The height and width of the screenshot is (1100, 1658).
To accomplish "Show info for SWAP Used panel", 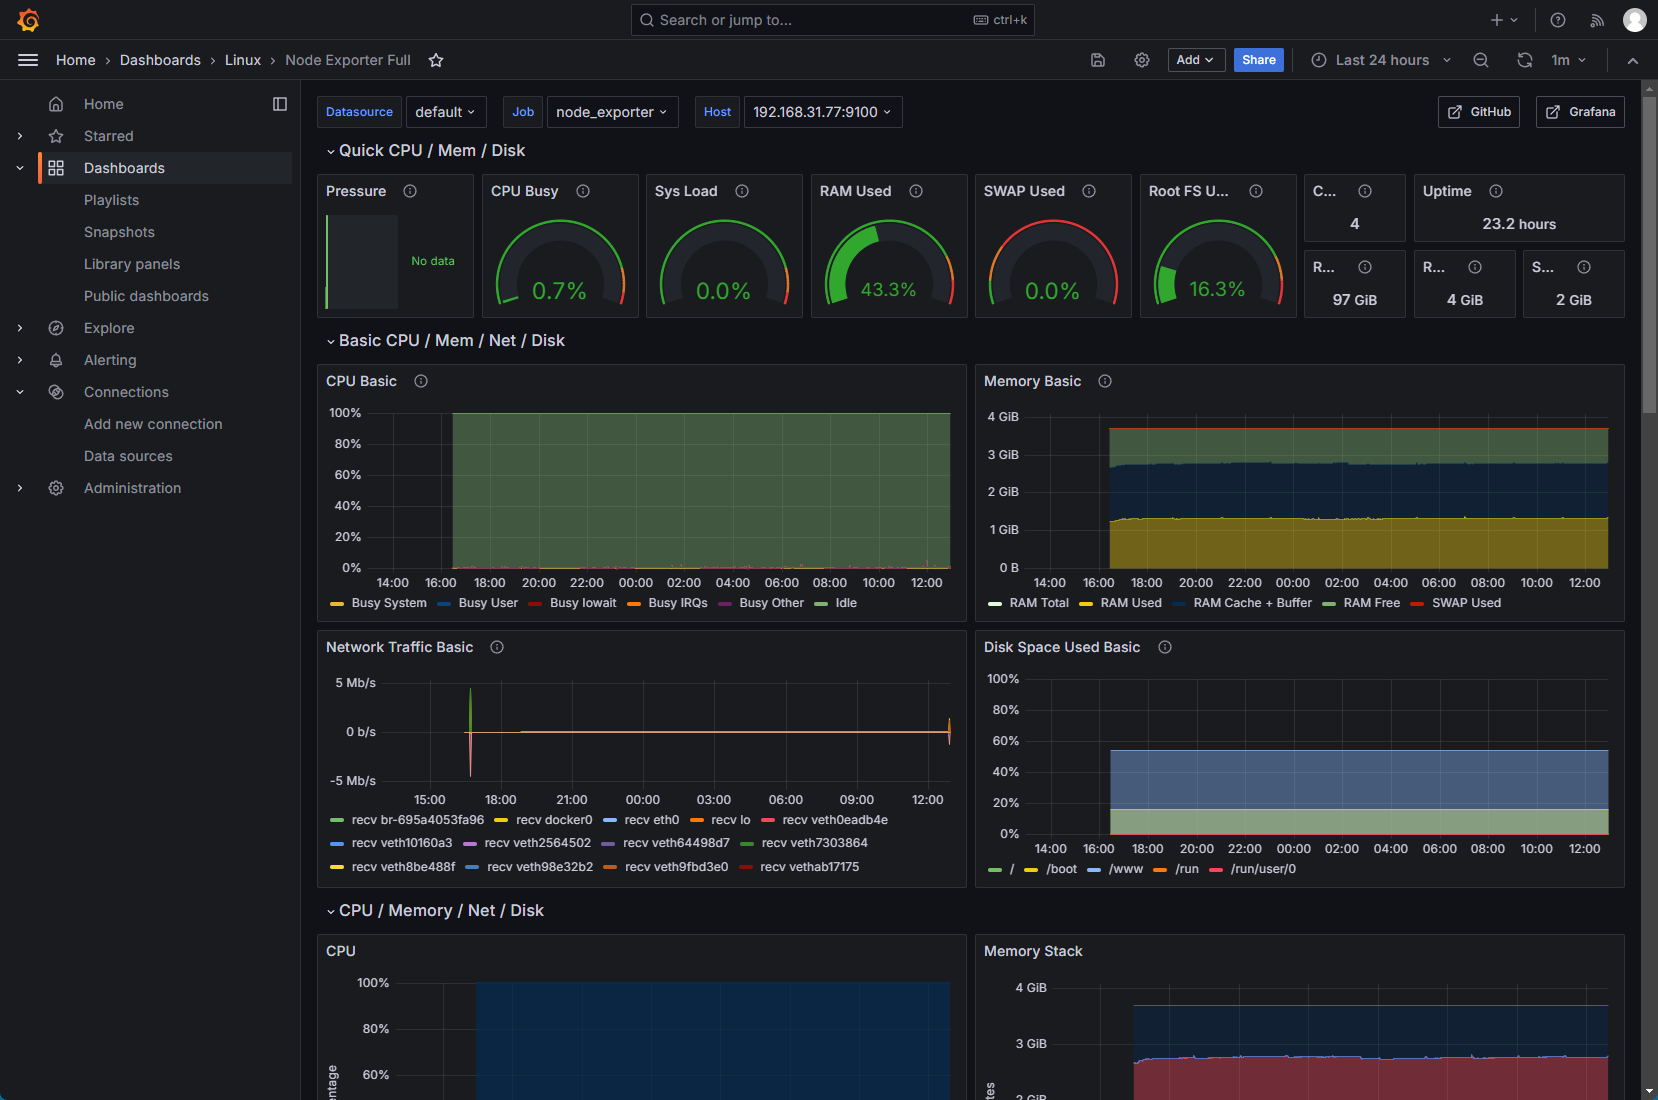I will 1089,191.
